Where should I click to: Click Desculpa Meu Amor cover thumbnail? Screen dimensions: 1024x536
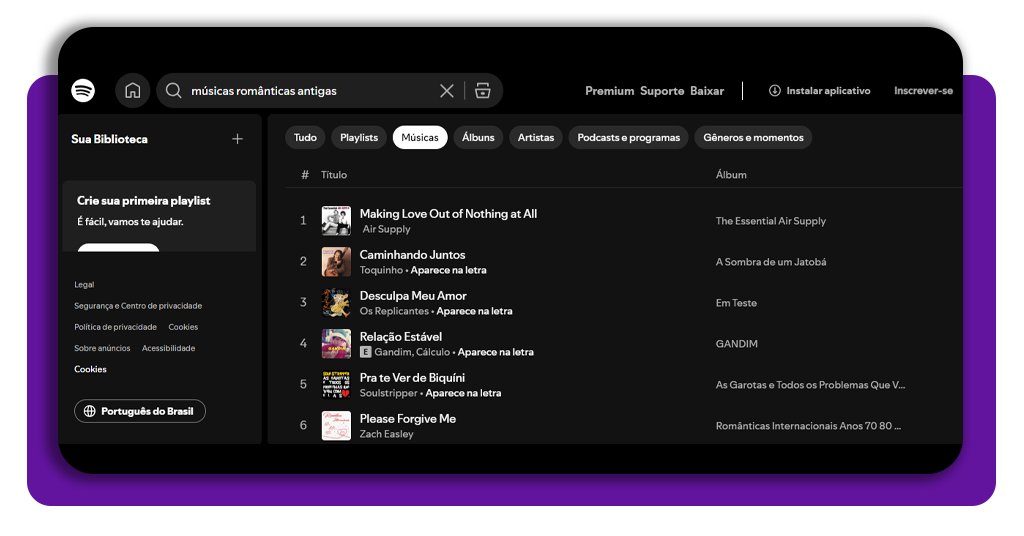(336, 303)
